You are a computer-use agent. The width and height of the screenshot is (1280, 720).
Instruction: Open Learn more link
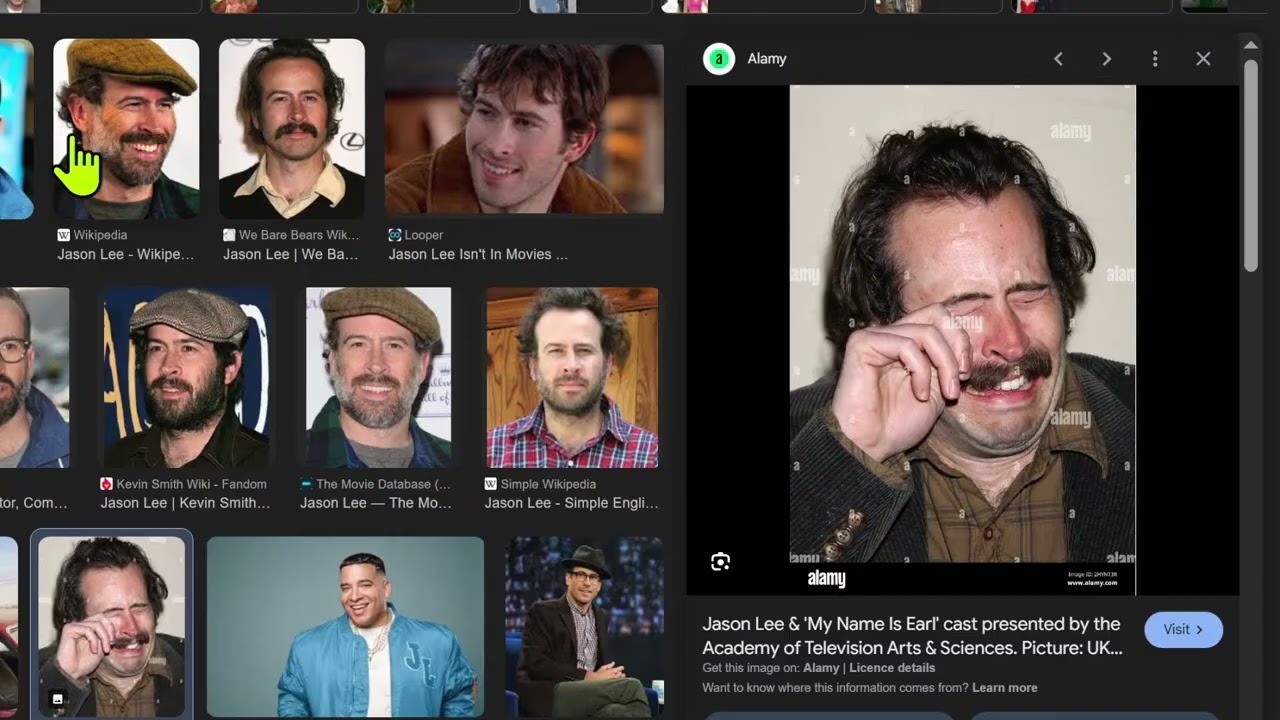coord(1004,688)
